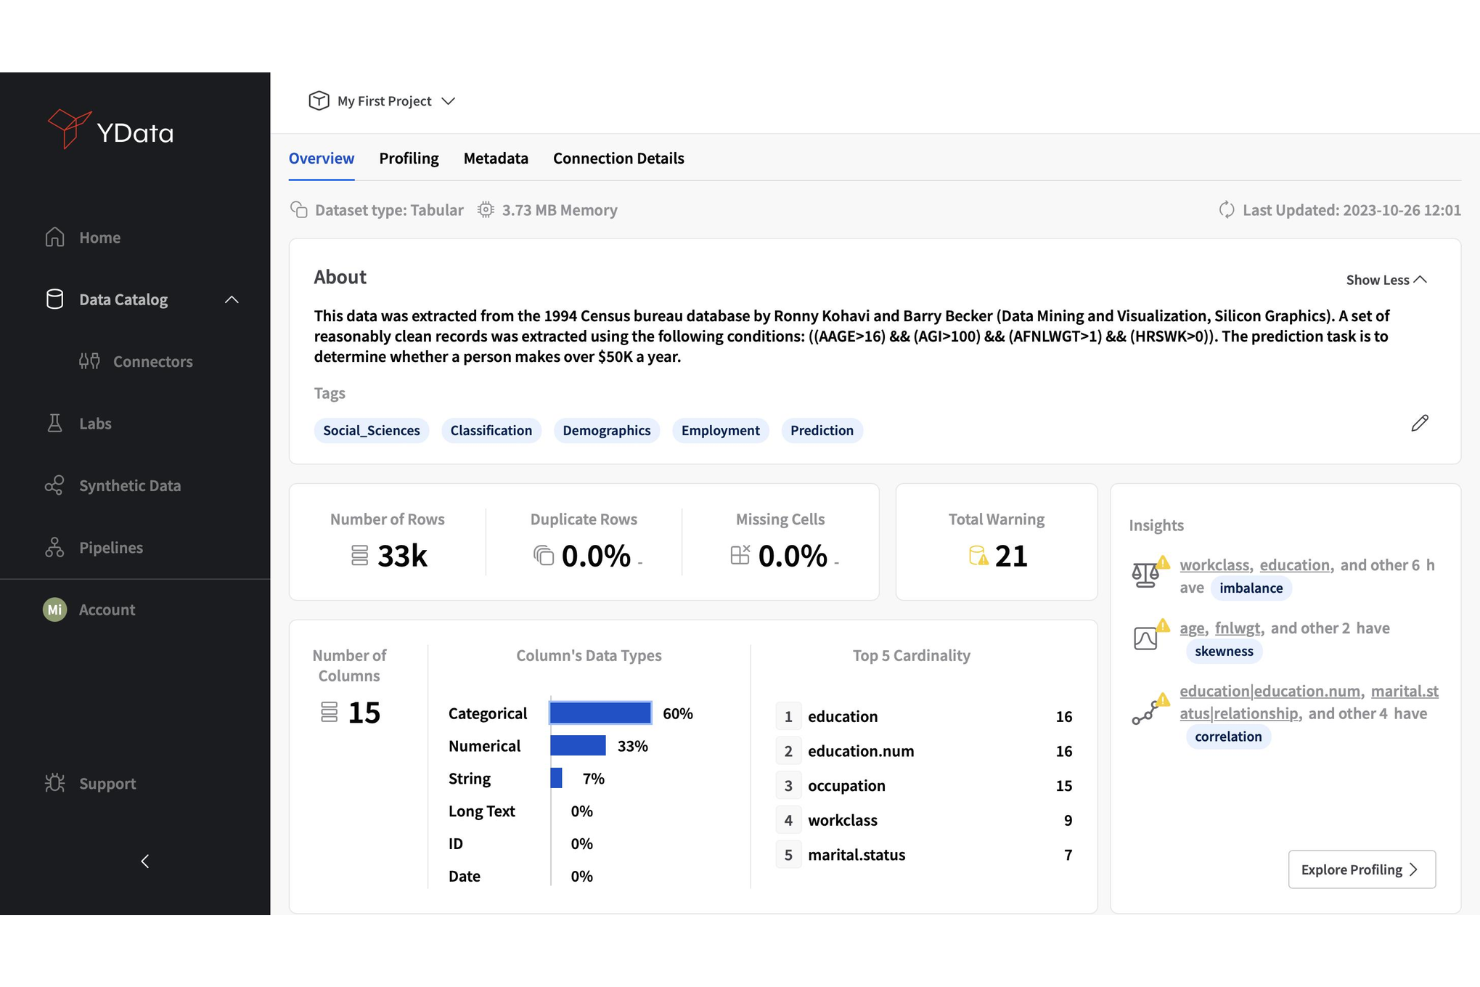Click the 33k rows value
The image size is (1480, 987).
pyautogui.click(x=403, y=555)
